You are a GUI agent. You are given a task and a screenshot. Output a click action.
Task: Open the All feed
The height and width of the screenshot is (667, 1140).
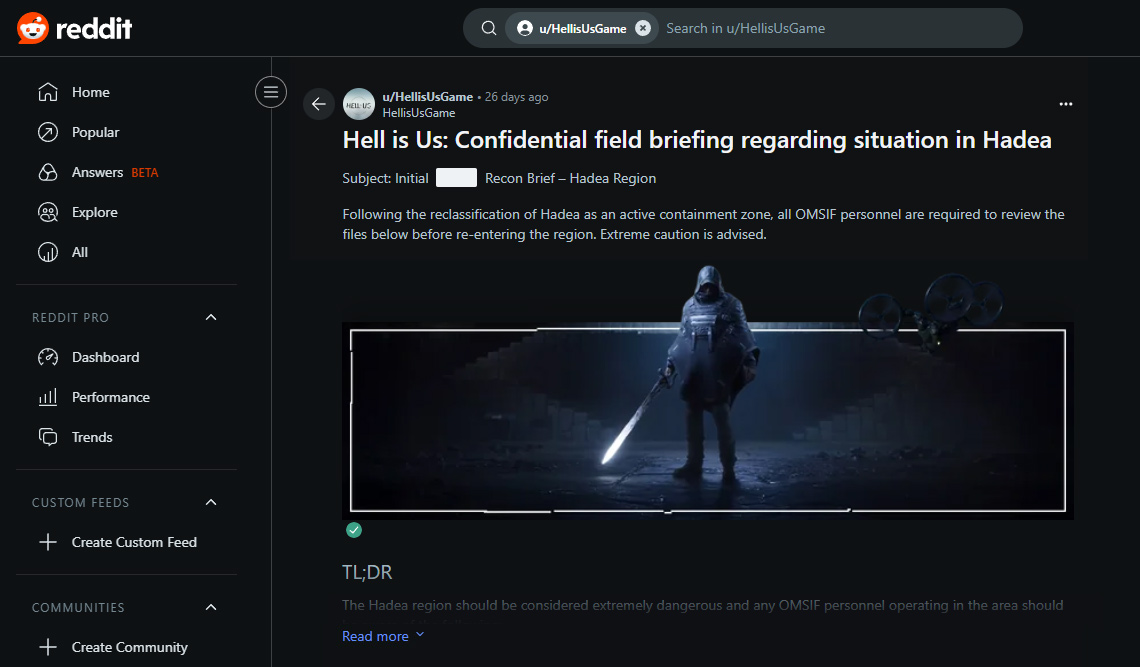[x=80, y=252]
